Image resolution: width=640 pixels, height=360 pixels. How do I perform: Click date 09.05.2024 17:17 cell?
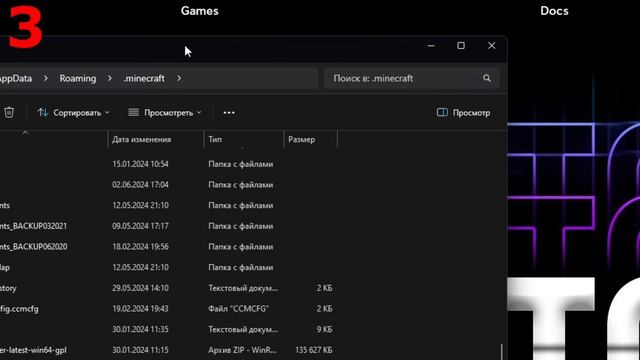[140, 226]
